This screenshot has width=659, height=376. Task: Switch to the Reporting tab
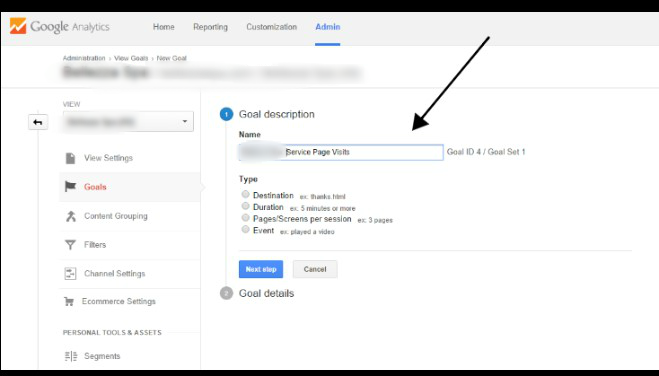click(210, 27)
